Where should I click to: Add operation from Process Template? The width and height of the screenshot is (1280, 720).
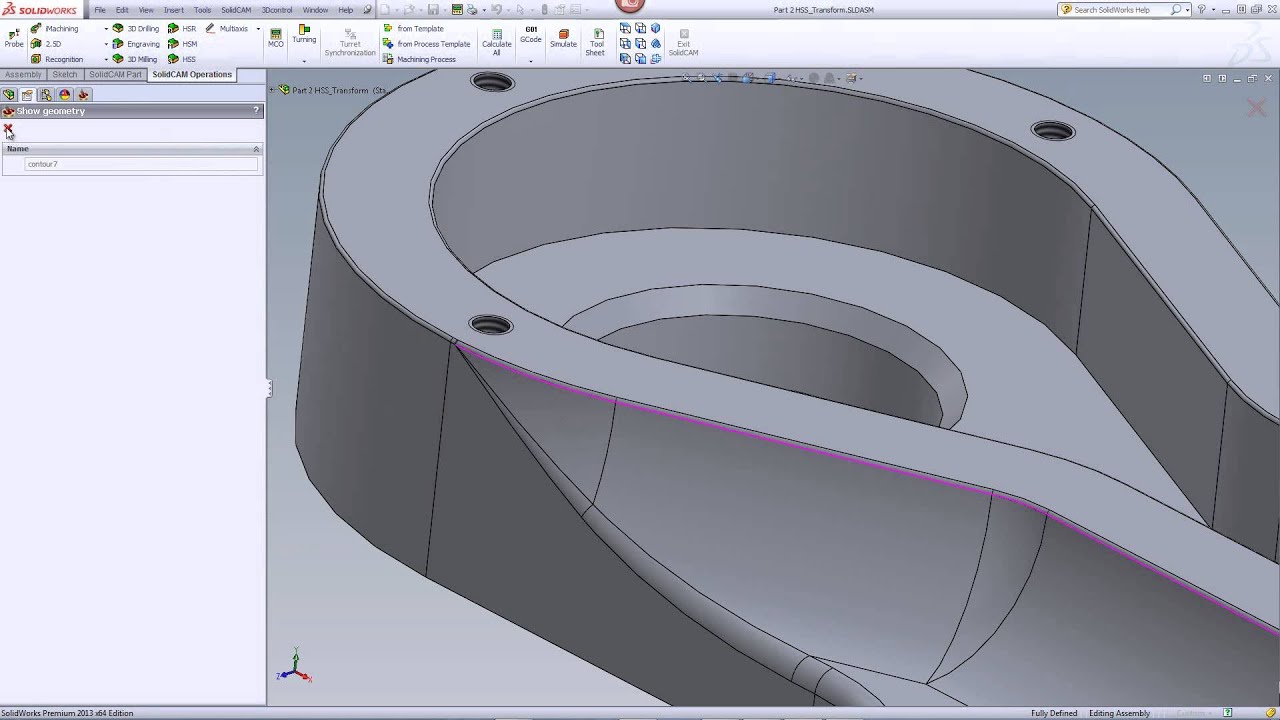click(426, 44)
